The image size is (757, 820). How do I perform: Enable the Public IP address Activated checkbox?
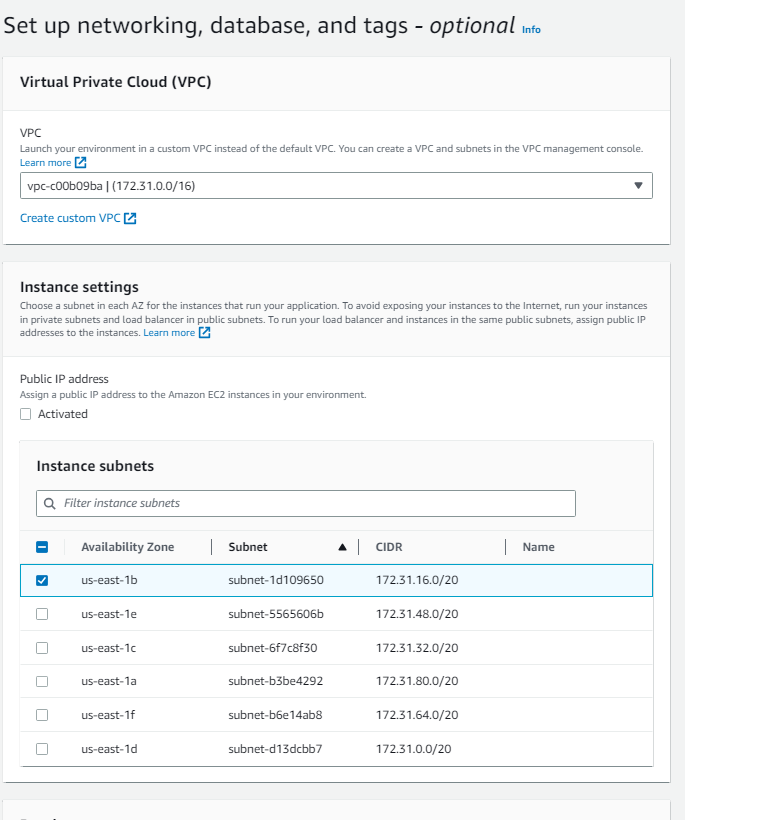click(x=26, y=414)
